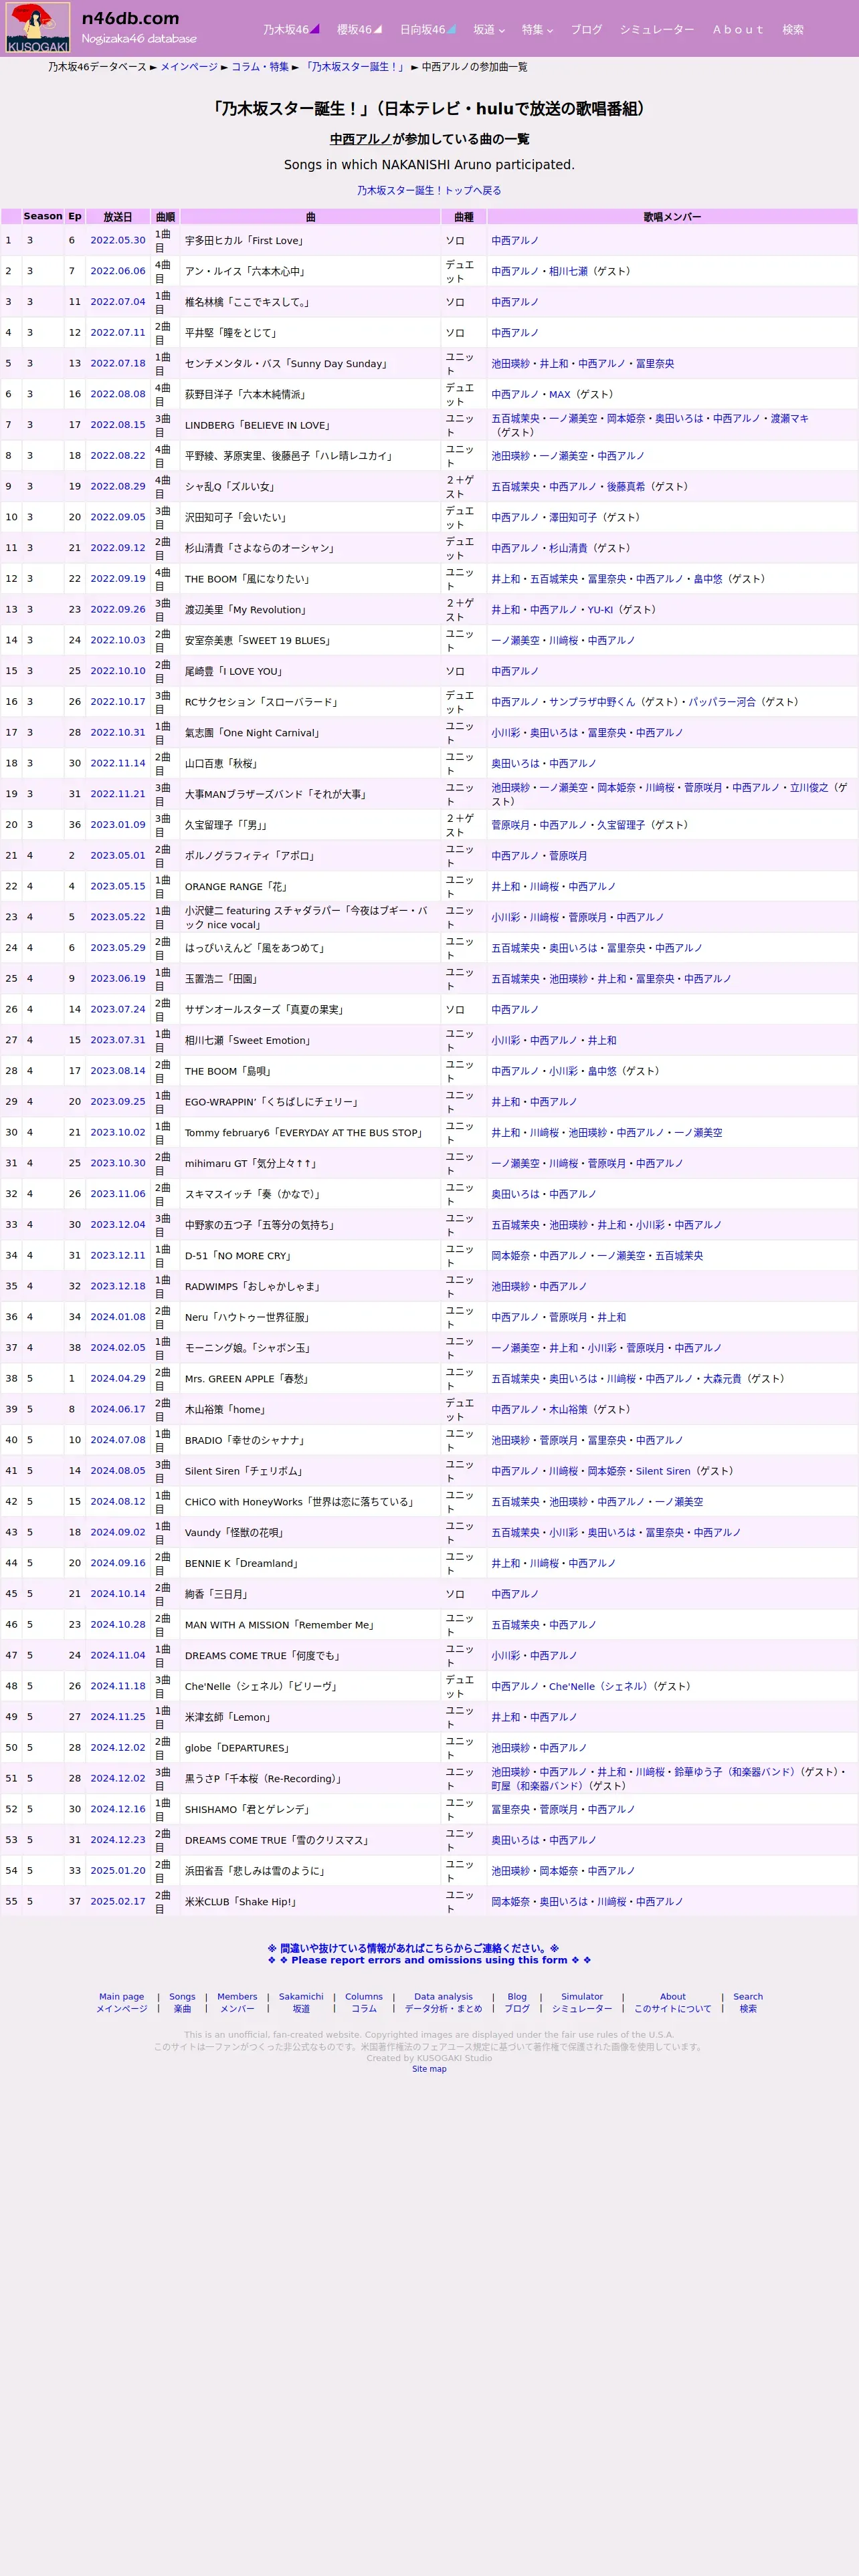The width and height of the screenshot is (859, 2576).
Task: Open the 2023.05.01 broadcast date link
Action: (x=118, y=856)
